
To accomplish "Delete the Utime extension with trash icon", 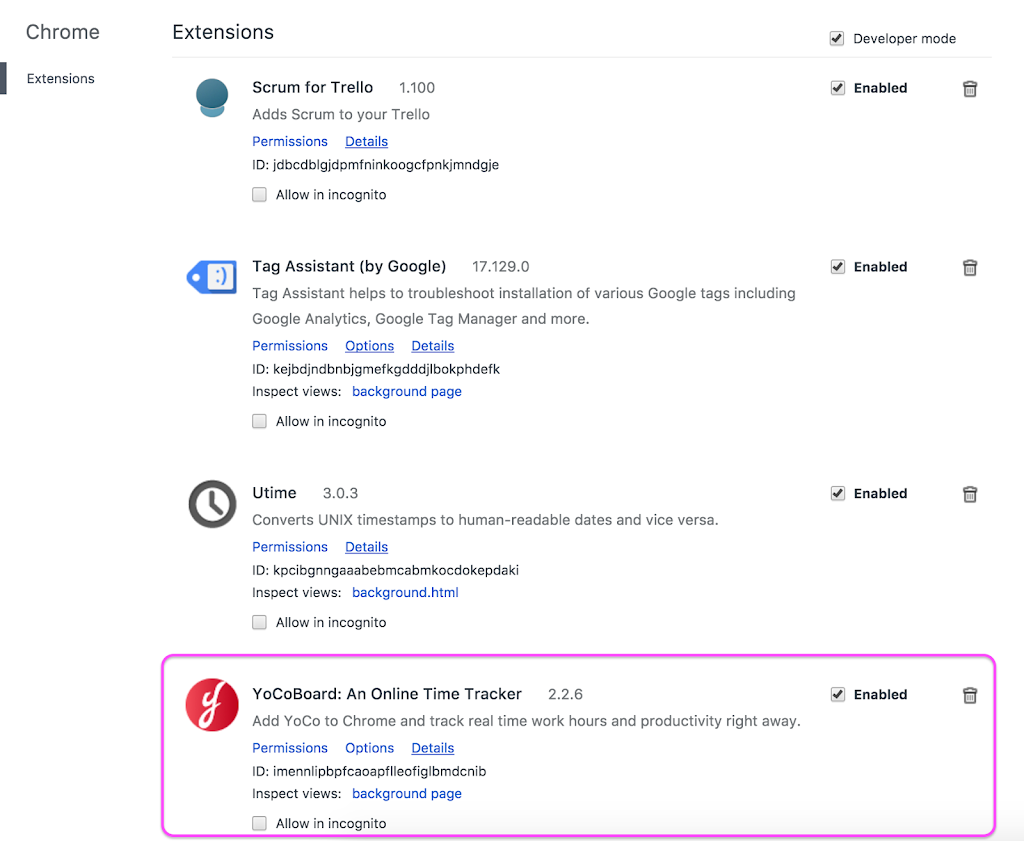I will tap(970, 494).
